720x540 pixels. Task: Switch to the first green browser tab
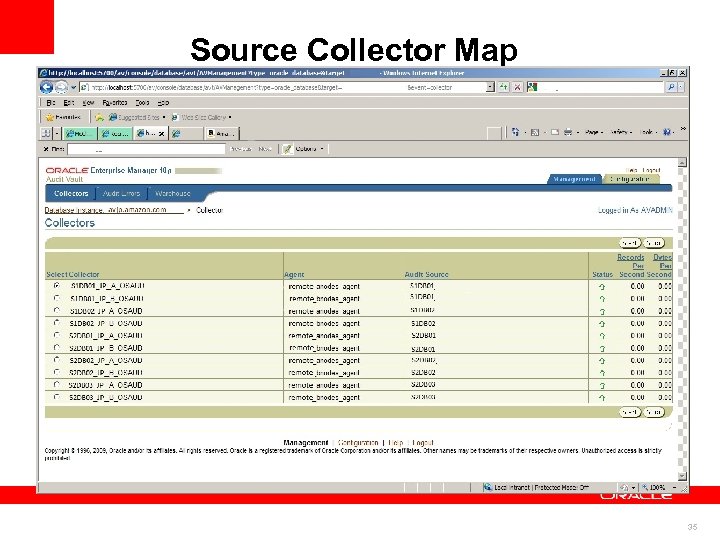80,134
